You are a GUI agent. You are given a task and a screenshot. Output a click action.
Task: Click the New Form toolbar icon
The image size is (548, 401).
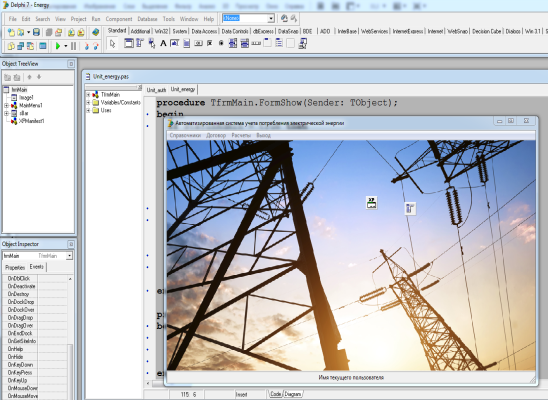click(x=43, y=46)
